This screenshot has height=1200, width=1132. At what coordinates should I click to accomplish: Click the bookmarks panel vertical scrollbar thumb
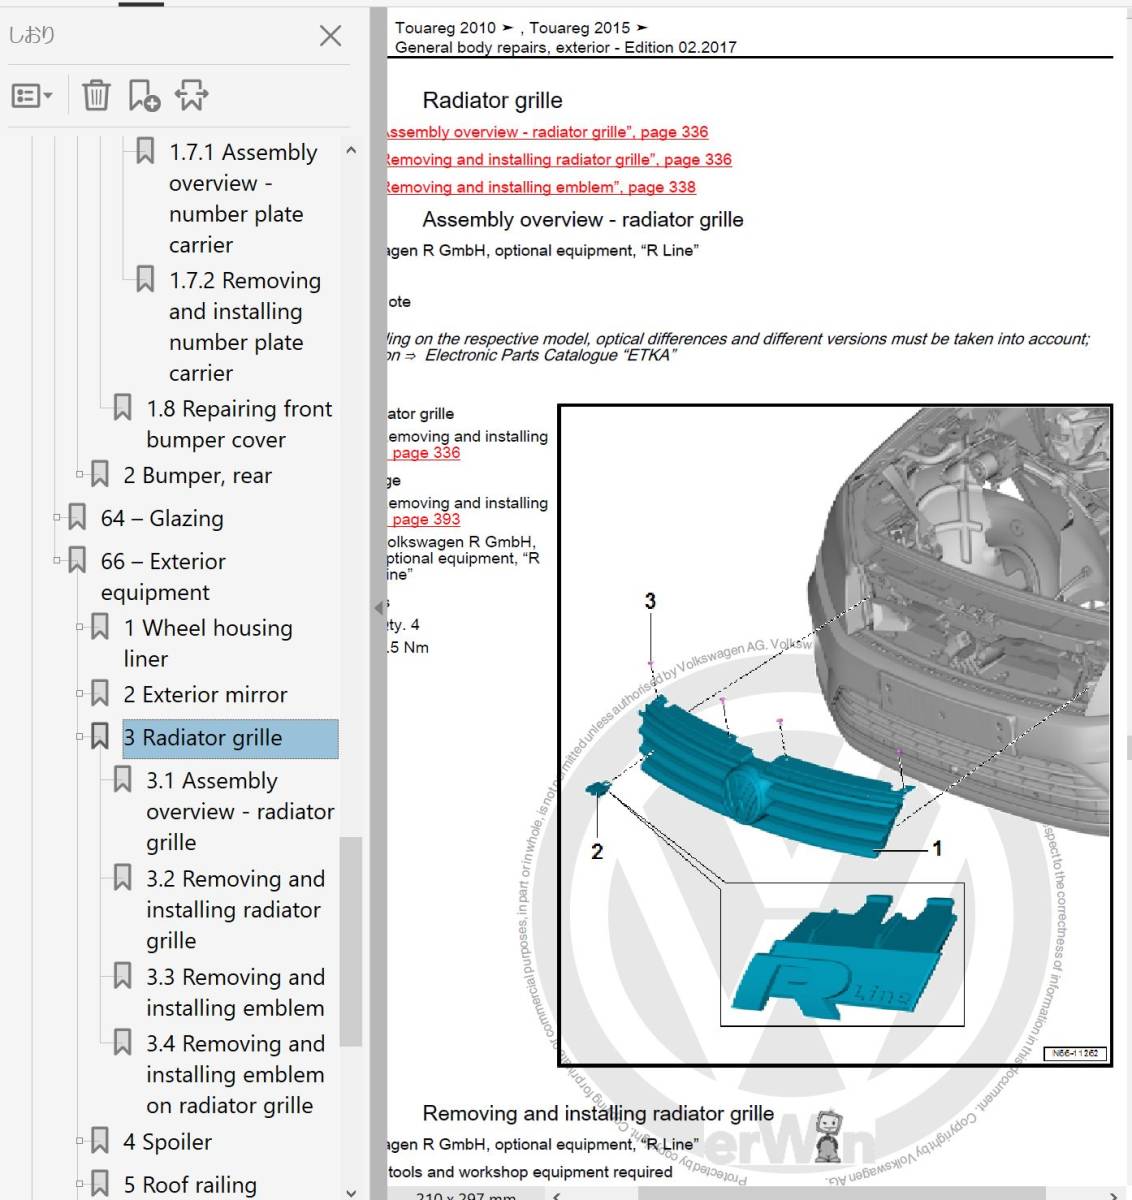click(350, 940)
